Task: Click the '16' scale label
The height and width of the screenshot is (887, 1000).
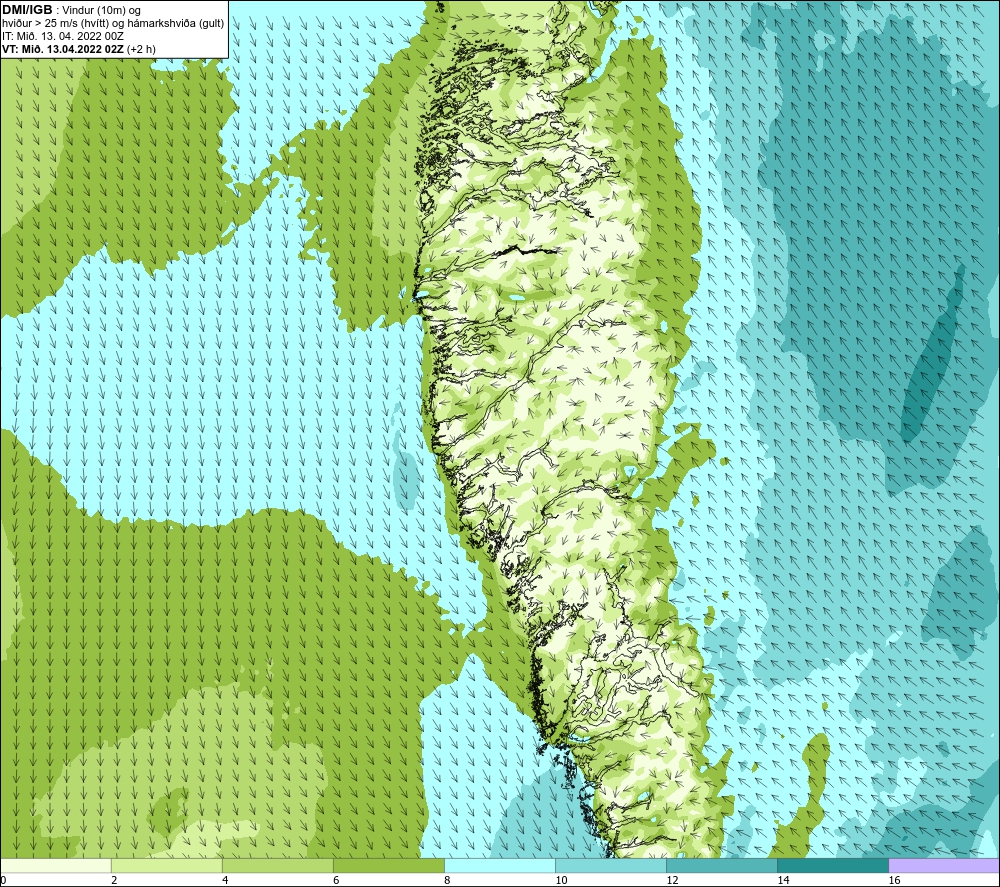Action: 894,881
